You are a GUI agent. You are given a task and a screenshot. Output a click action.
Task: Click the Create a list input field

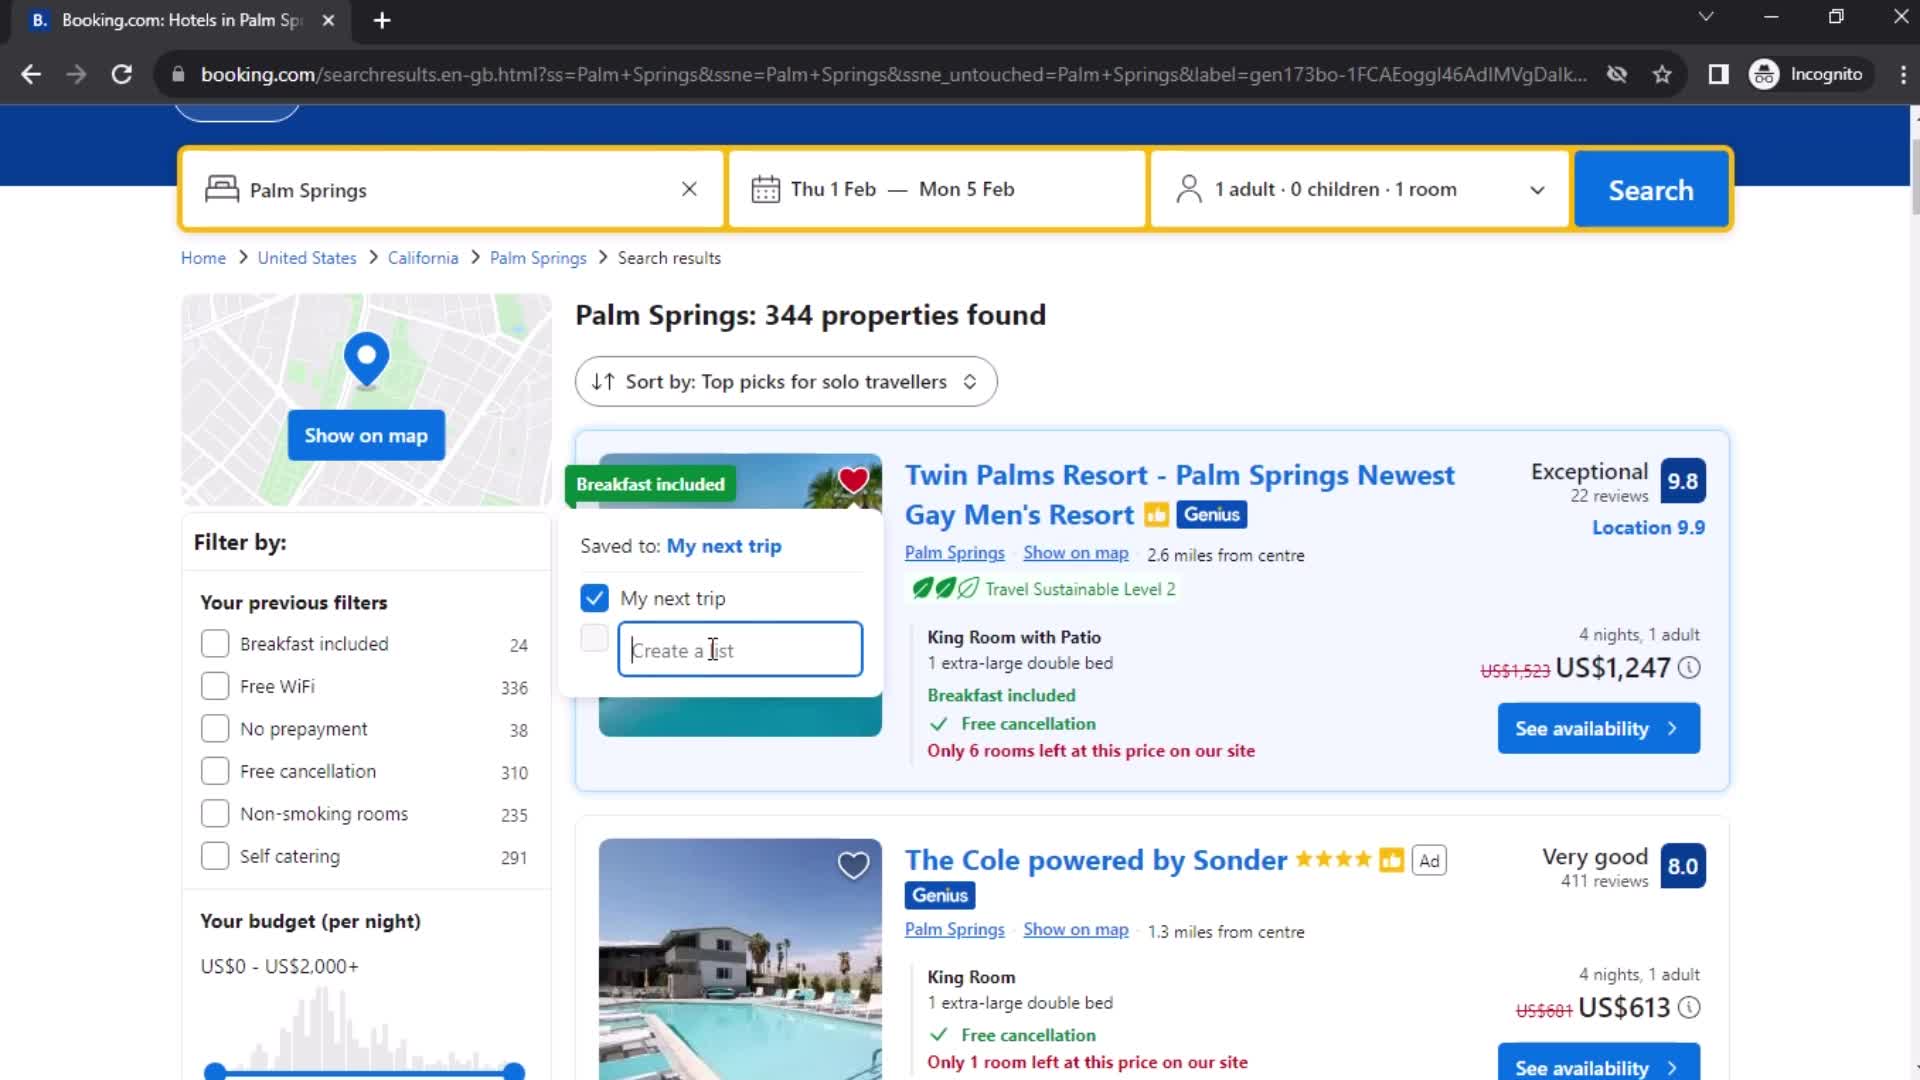pyautogui.click(x=741, y=649)
